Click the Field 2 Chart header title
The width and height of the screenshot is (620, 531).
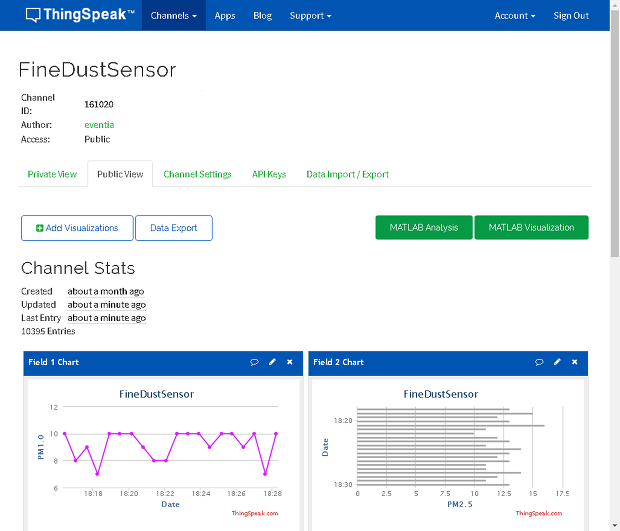point(338,362)
